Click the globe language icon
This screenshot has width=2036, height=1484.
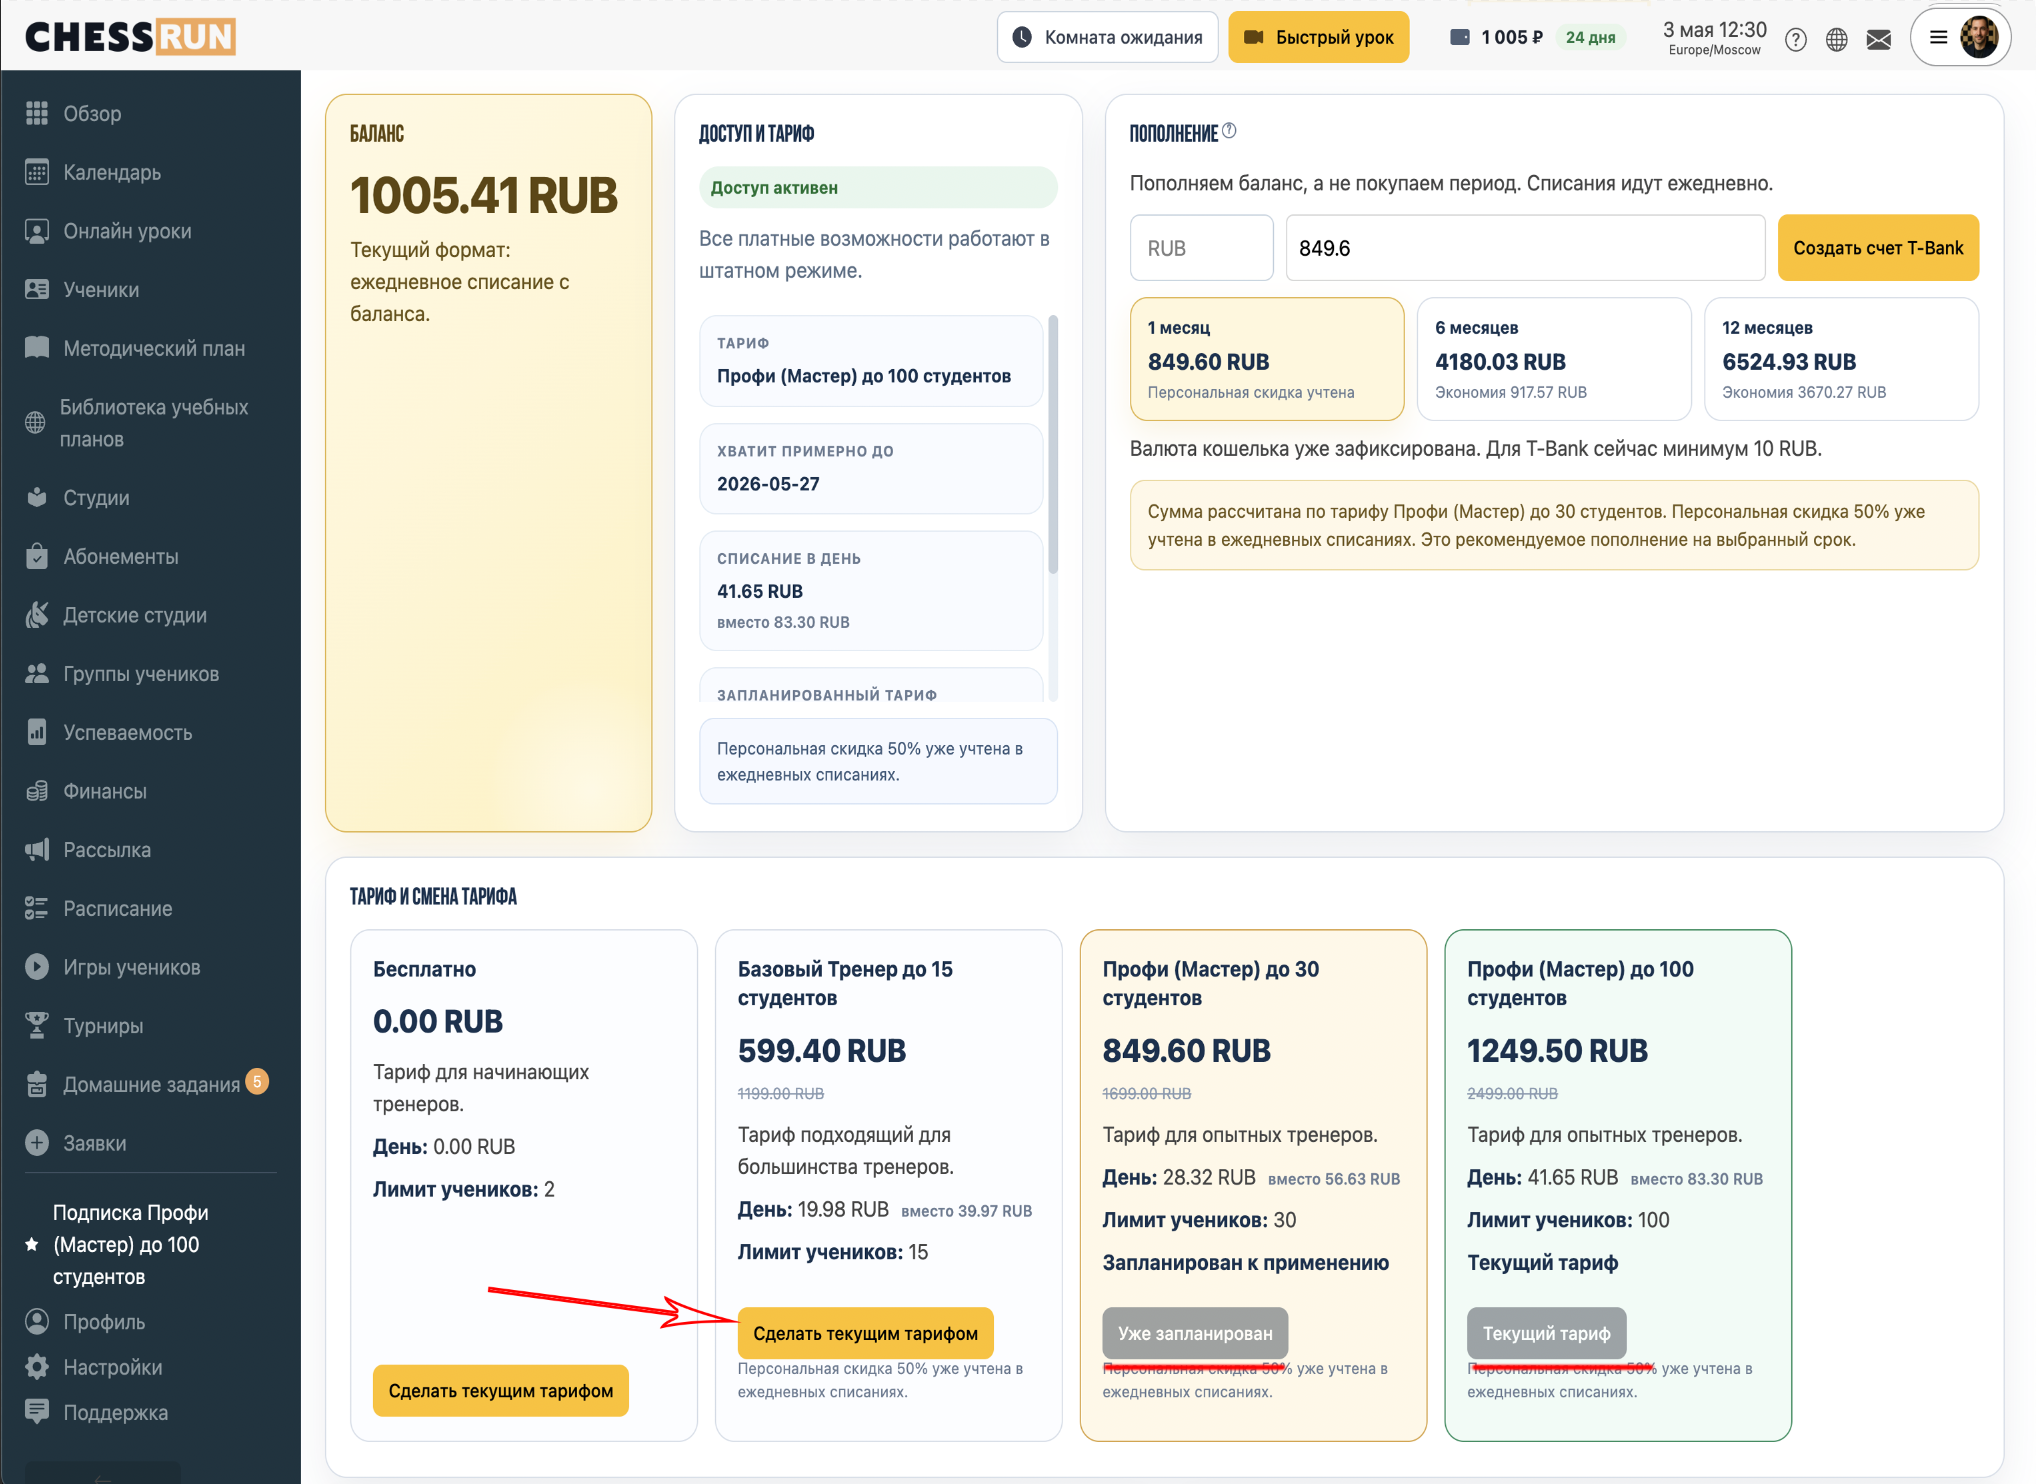click(1837, 39)
